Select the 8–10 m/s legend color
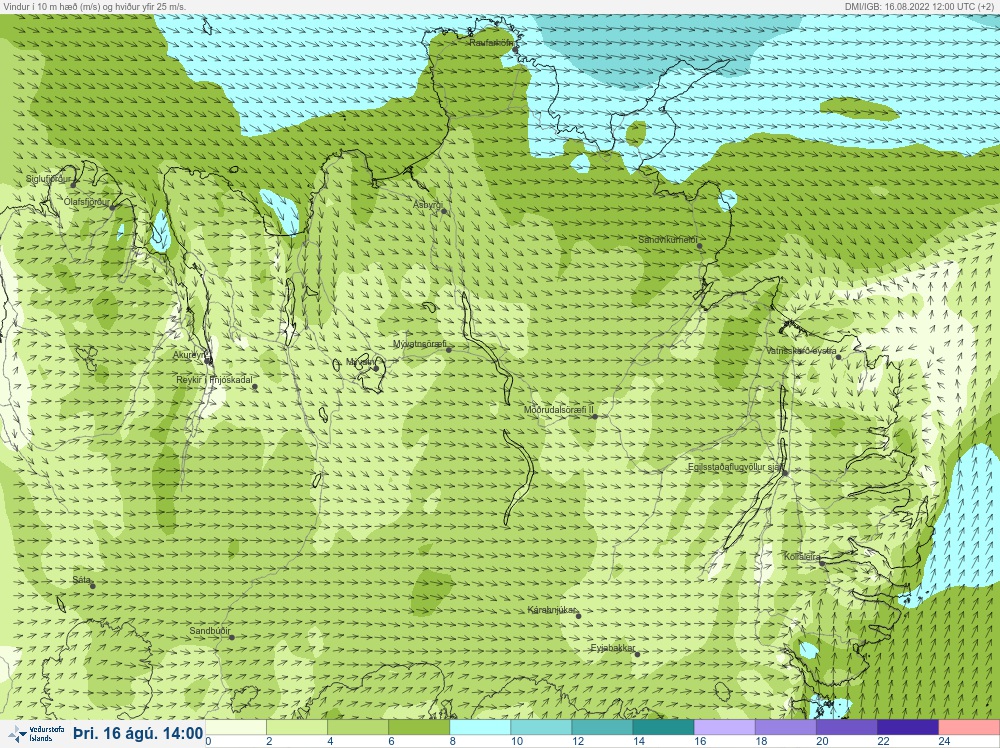 [x=480, y=727]
